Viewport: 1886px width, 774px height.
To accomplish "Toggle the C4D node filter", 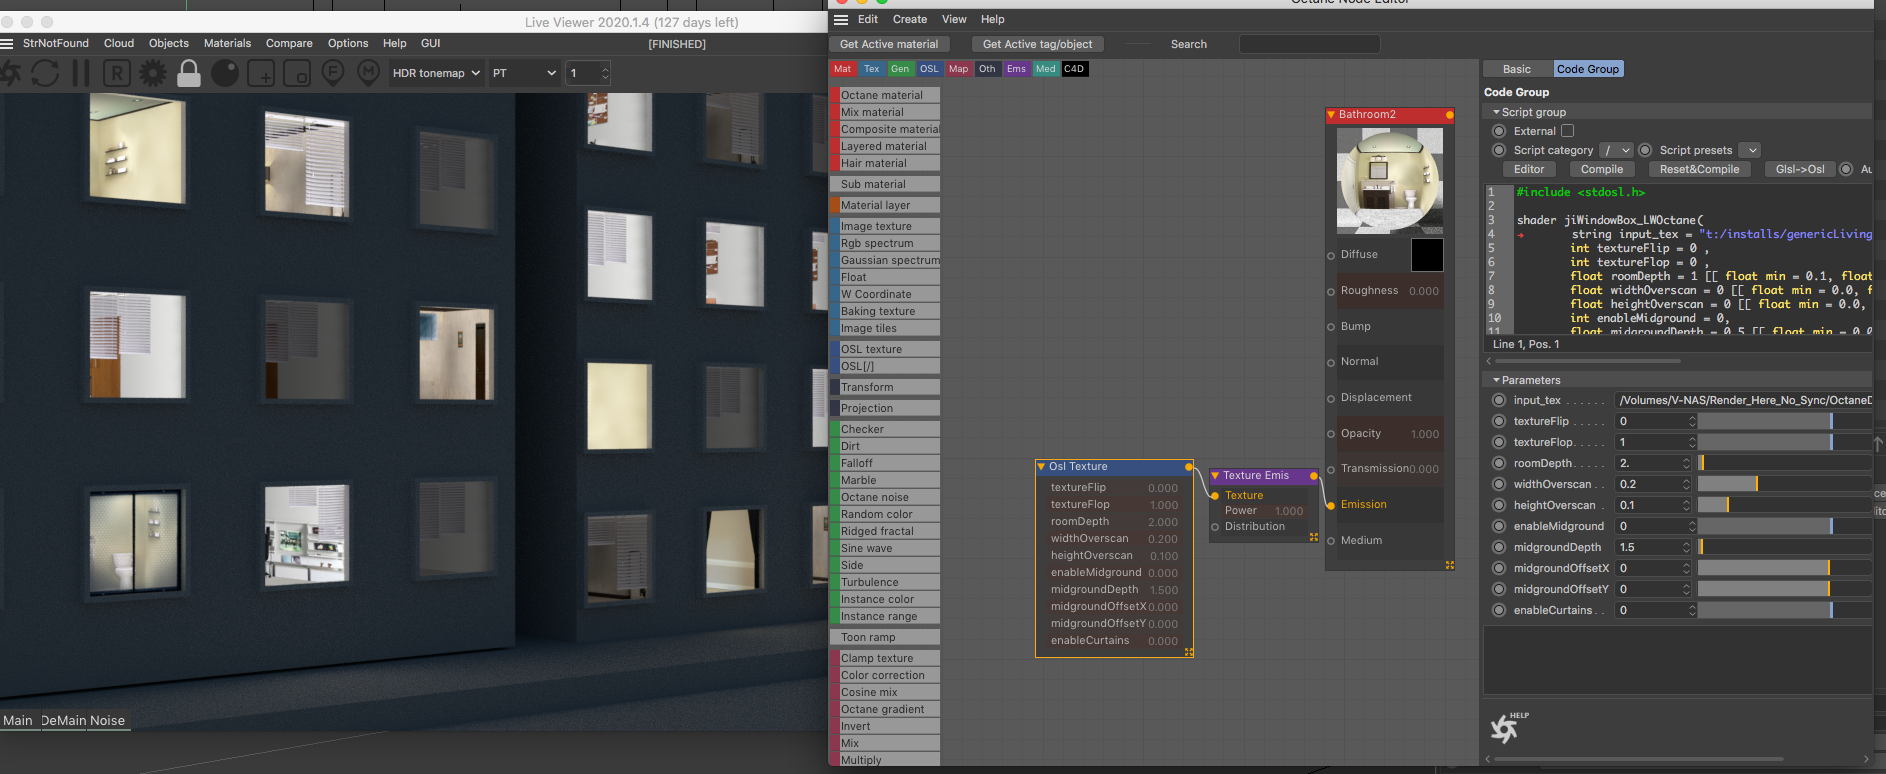I will [x=1074, y=69].
